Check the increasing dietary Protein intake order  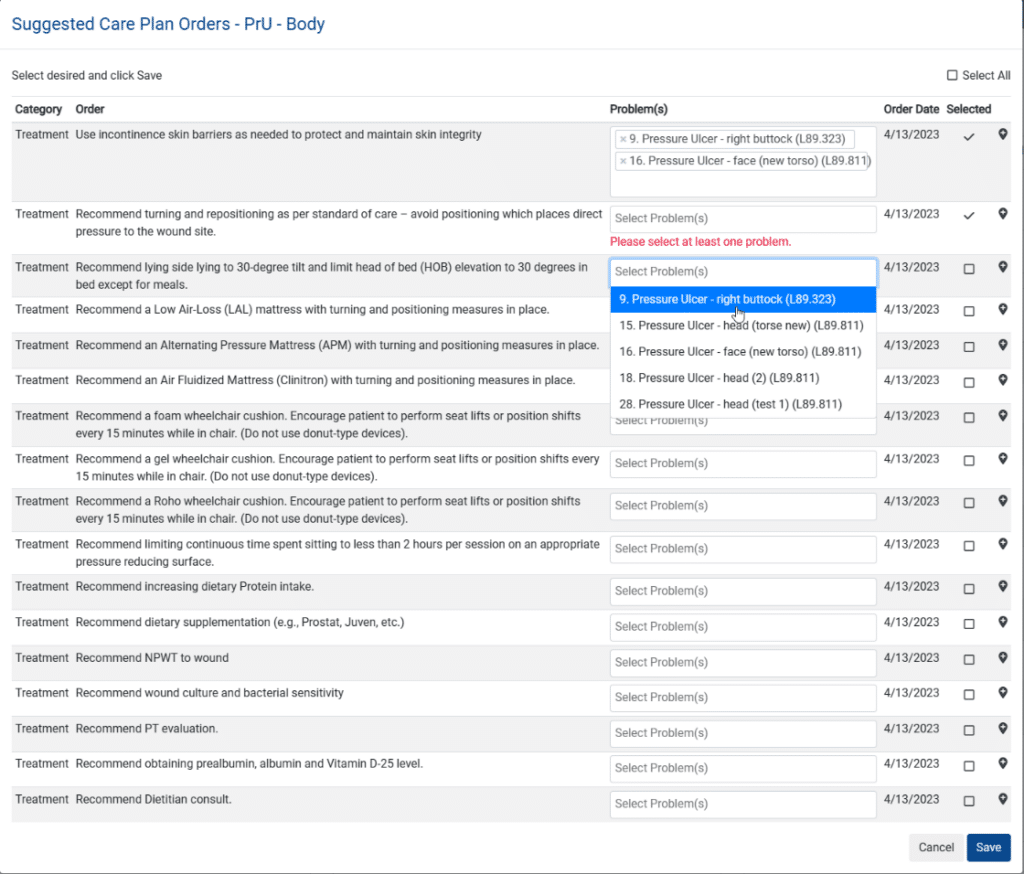(969, 589)
